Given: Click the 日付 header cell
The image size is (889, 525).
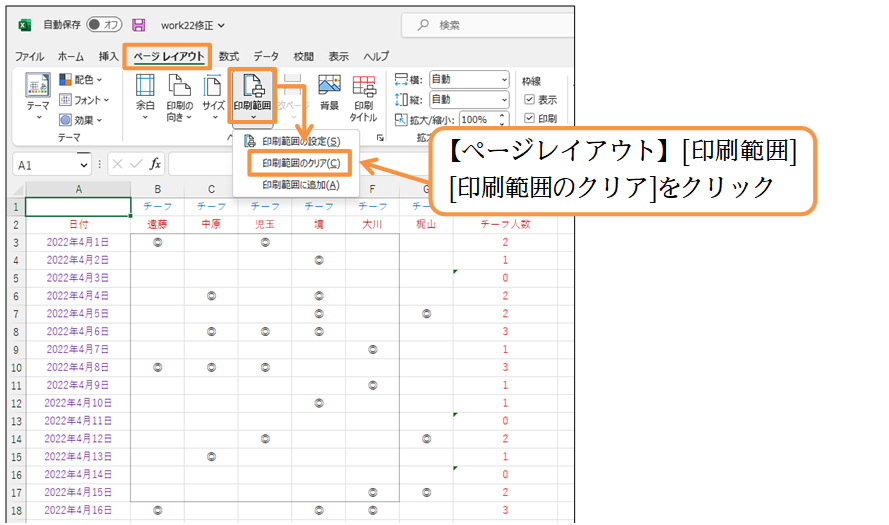Looking at the screenshot, I should tap(78, 225).
